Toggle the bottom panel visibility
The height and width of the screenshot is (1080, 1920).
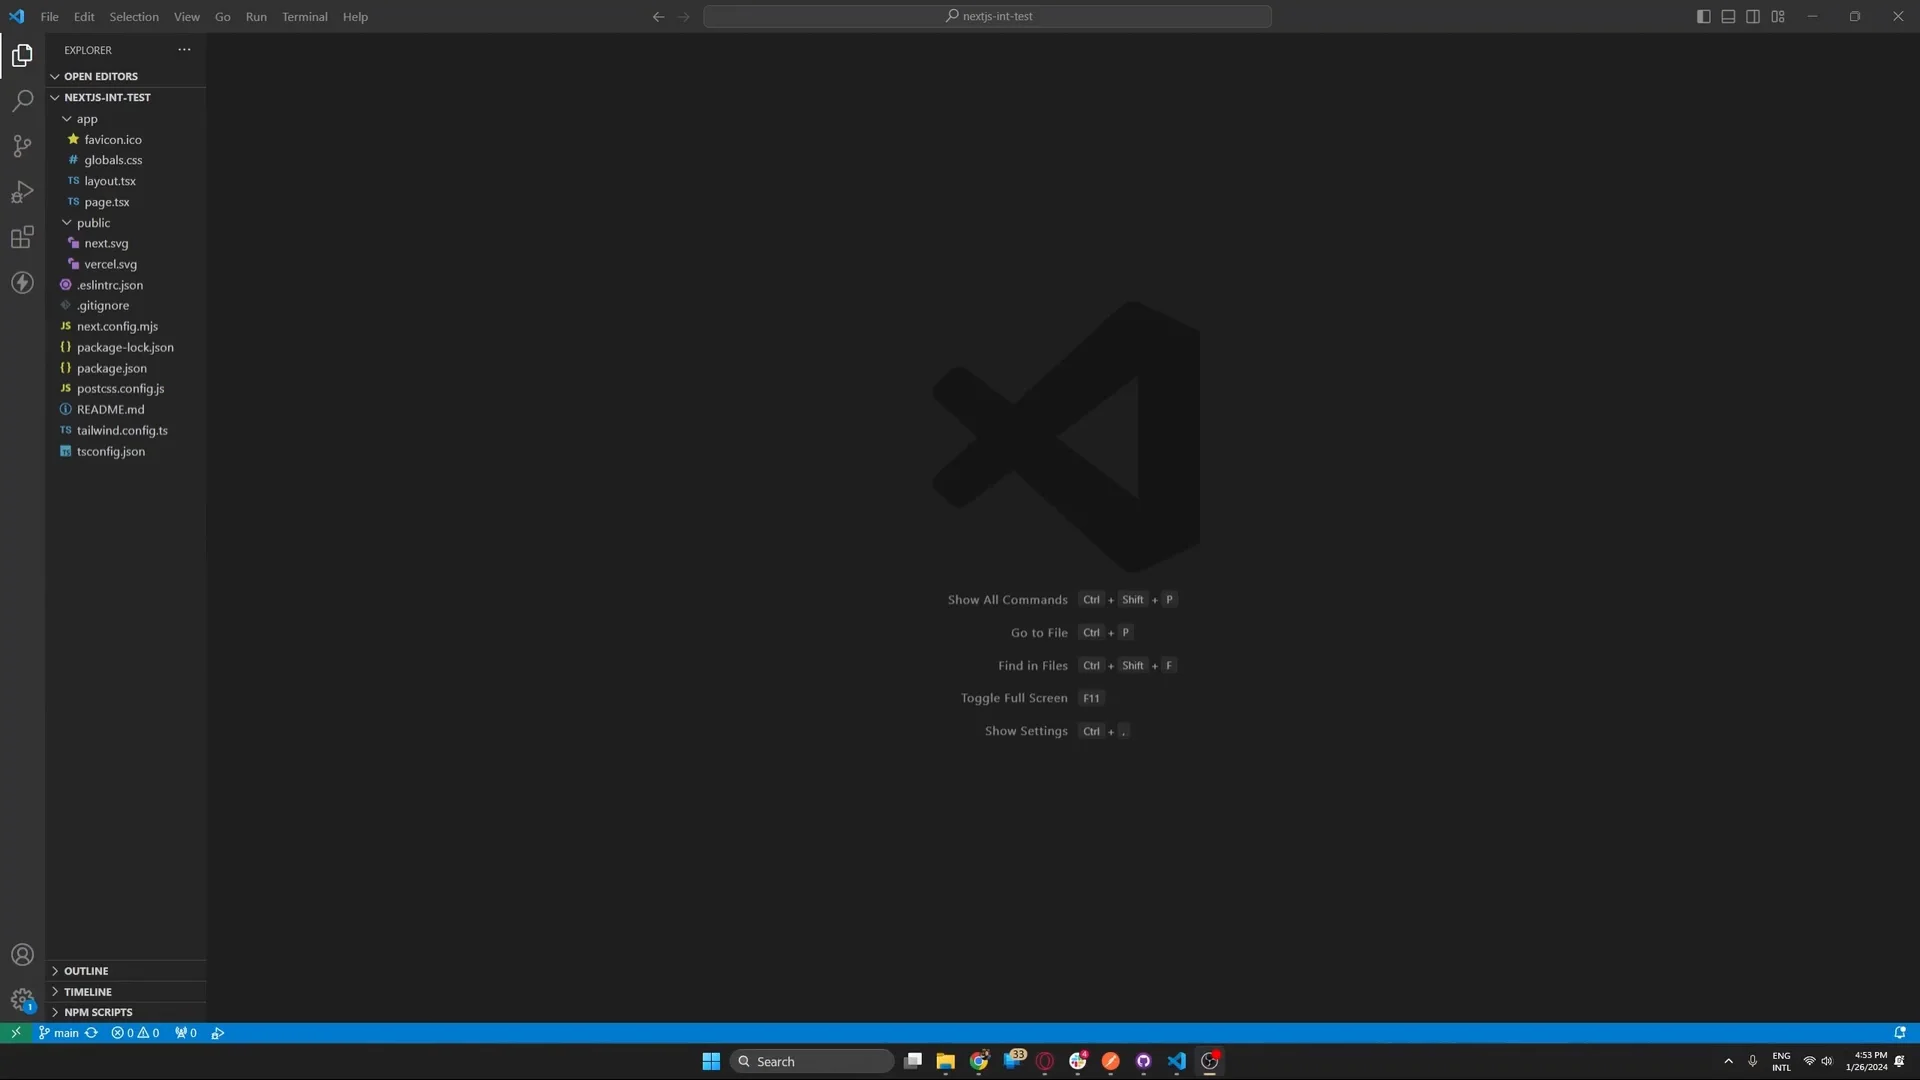[x=1727, y=16]
